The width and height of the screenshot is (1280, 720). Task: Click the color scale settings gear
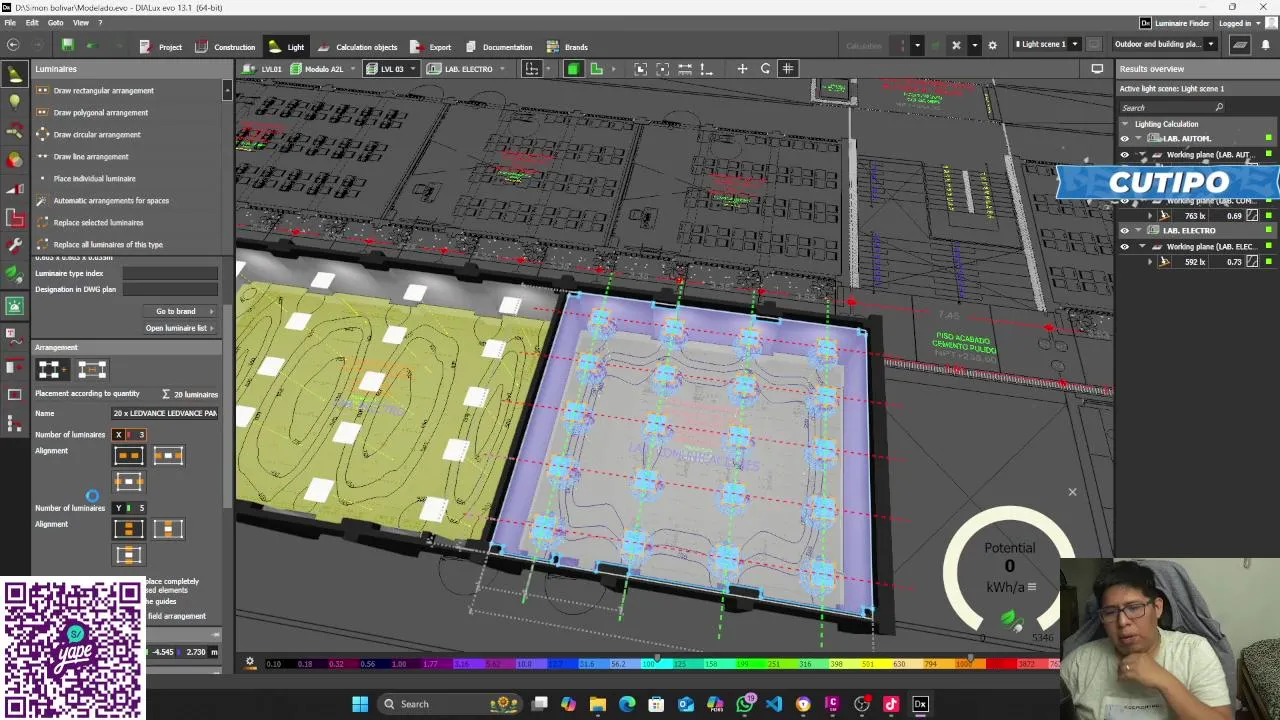(x=250, y=662)
